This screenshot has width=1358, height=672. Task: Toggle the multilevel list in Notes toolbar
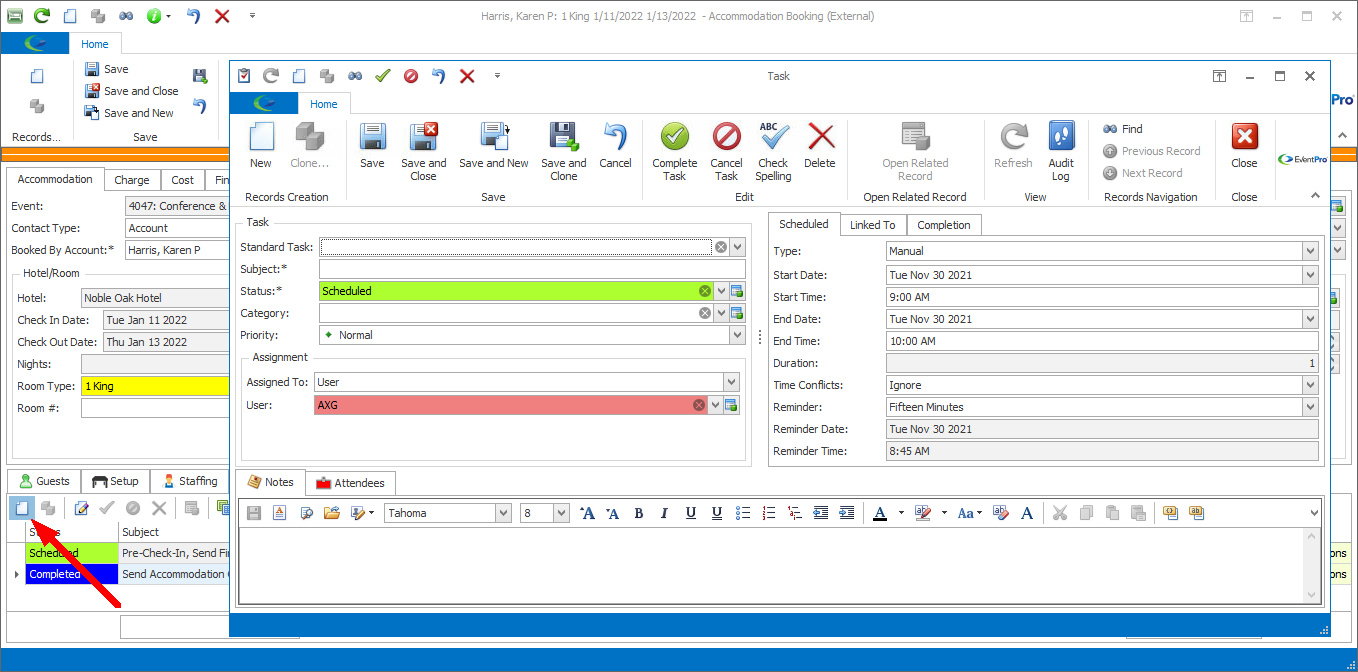click(795, 513)
